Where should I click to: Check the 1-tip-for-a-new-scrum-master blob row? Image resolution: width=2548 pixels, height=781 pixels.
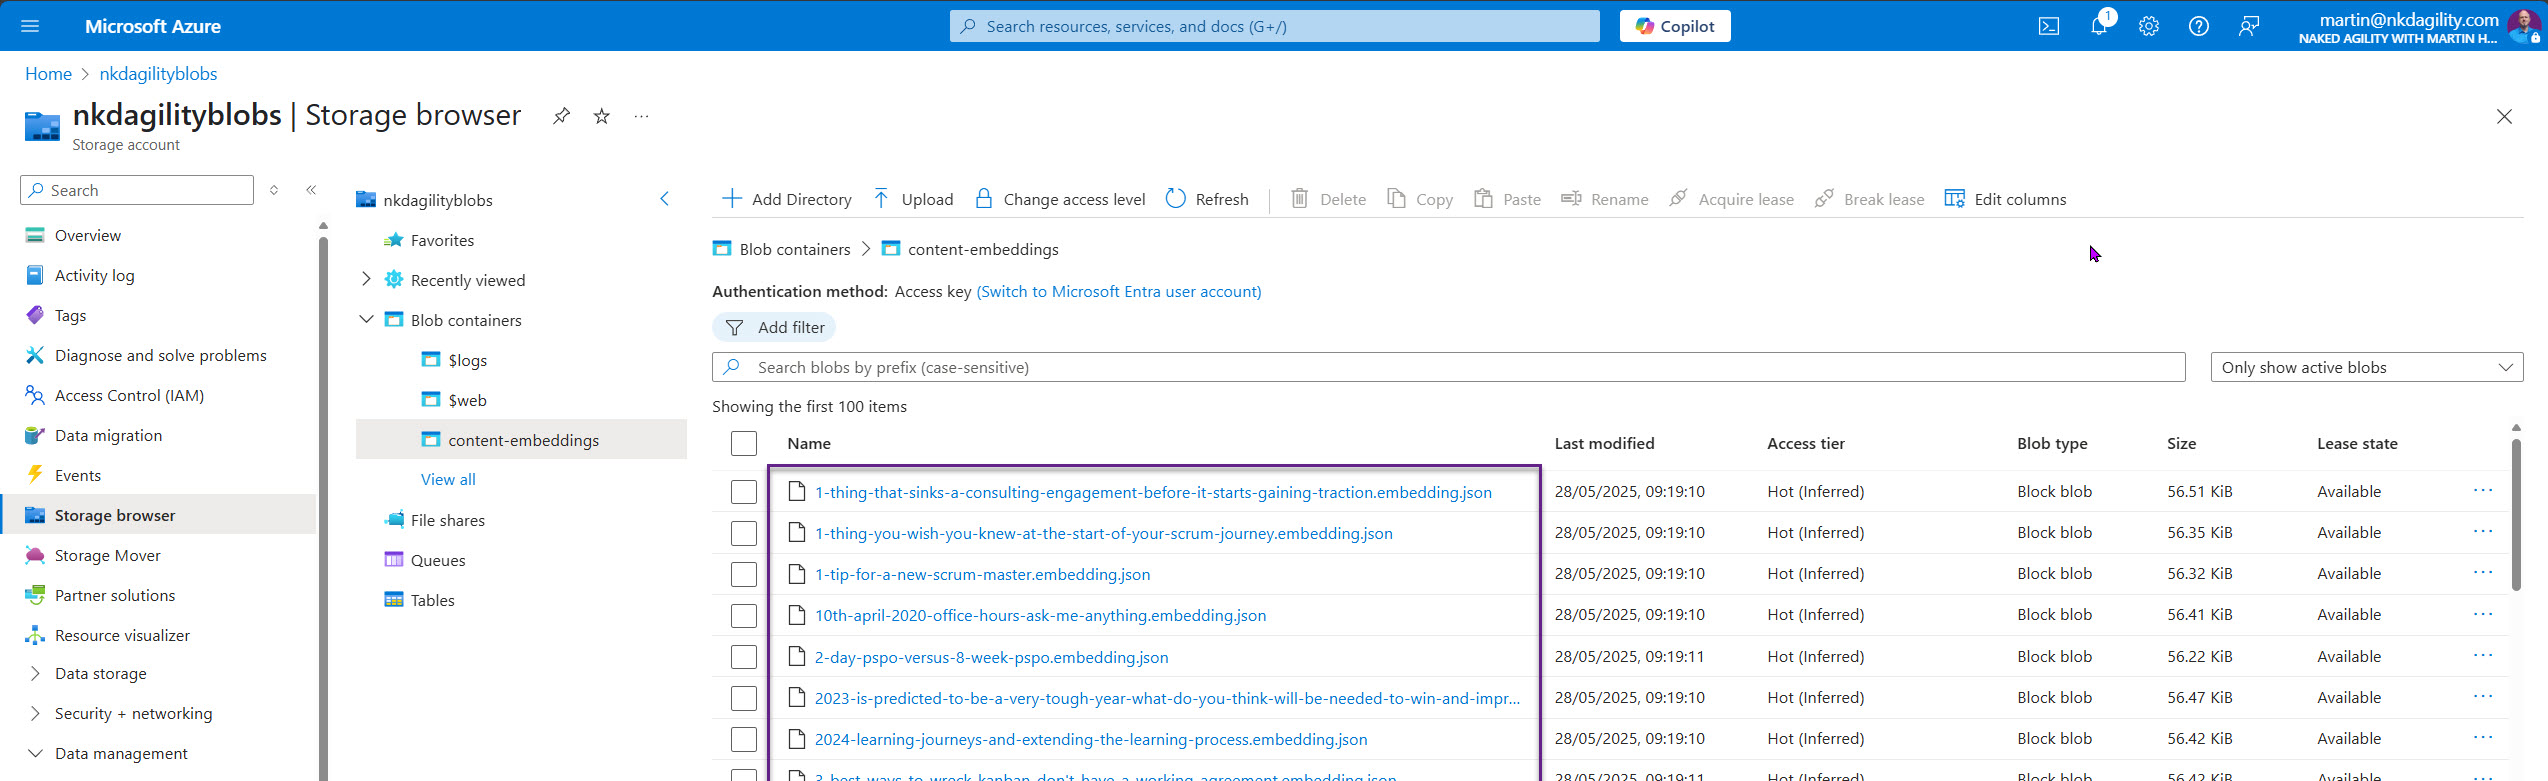click(744, 574)
